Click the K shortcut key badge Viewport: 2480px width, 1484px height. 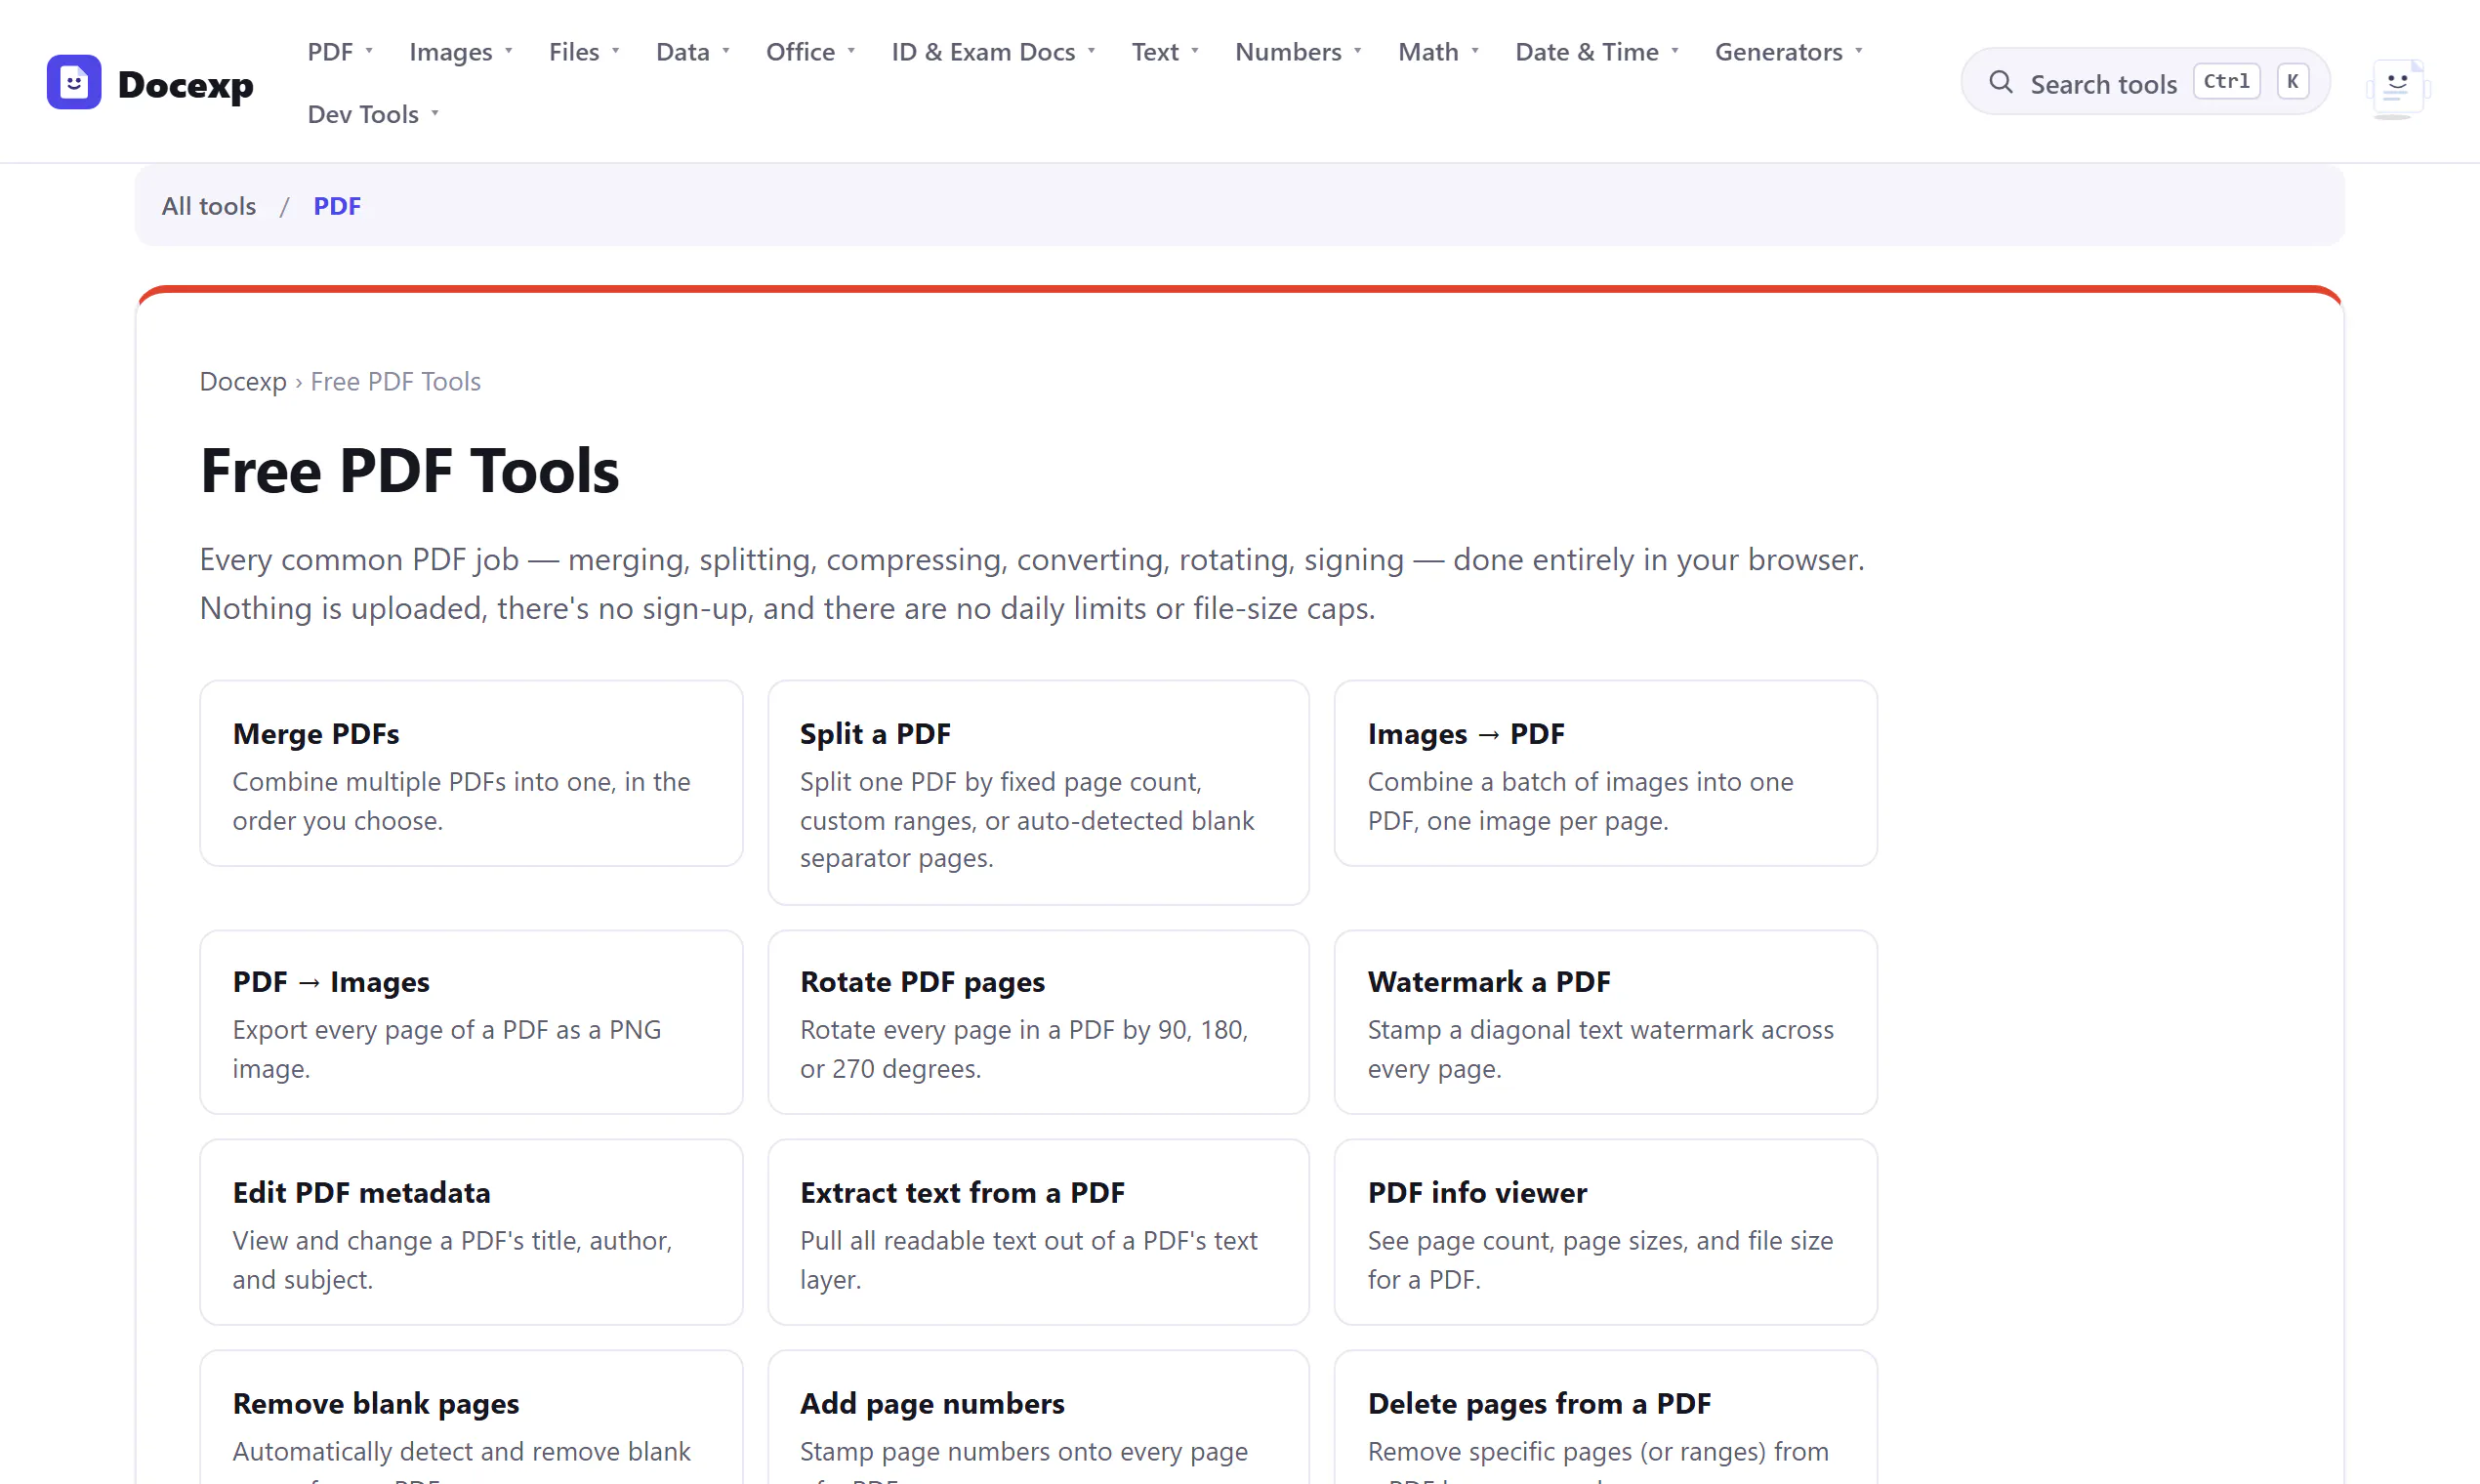point(2293,81)
